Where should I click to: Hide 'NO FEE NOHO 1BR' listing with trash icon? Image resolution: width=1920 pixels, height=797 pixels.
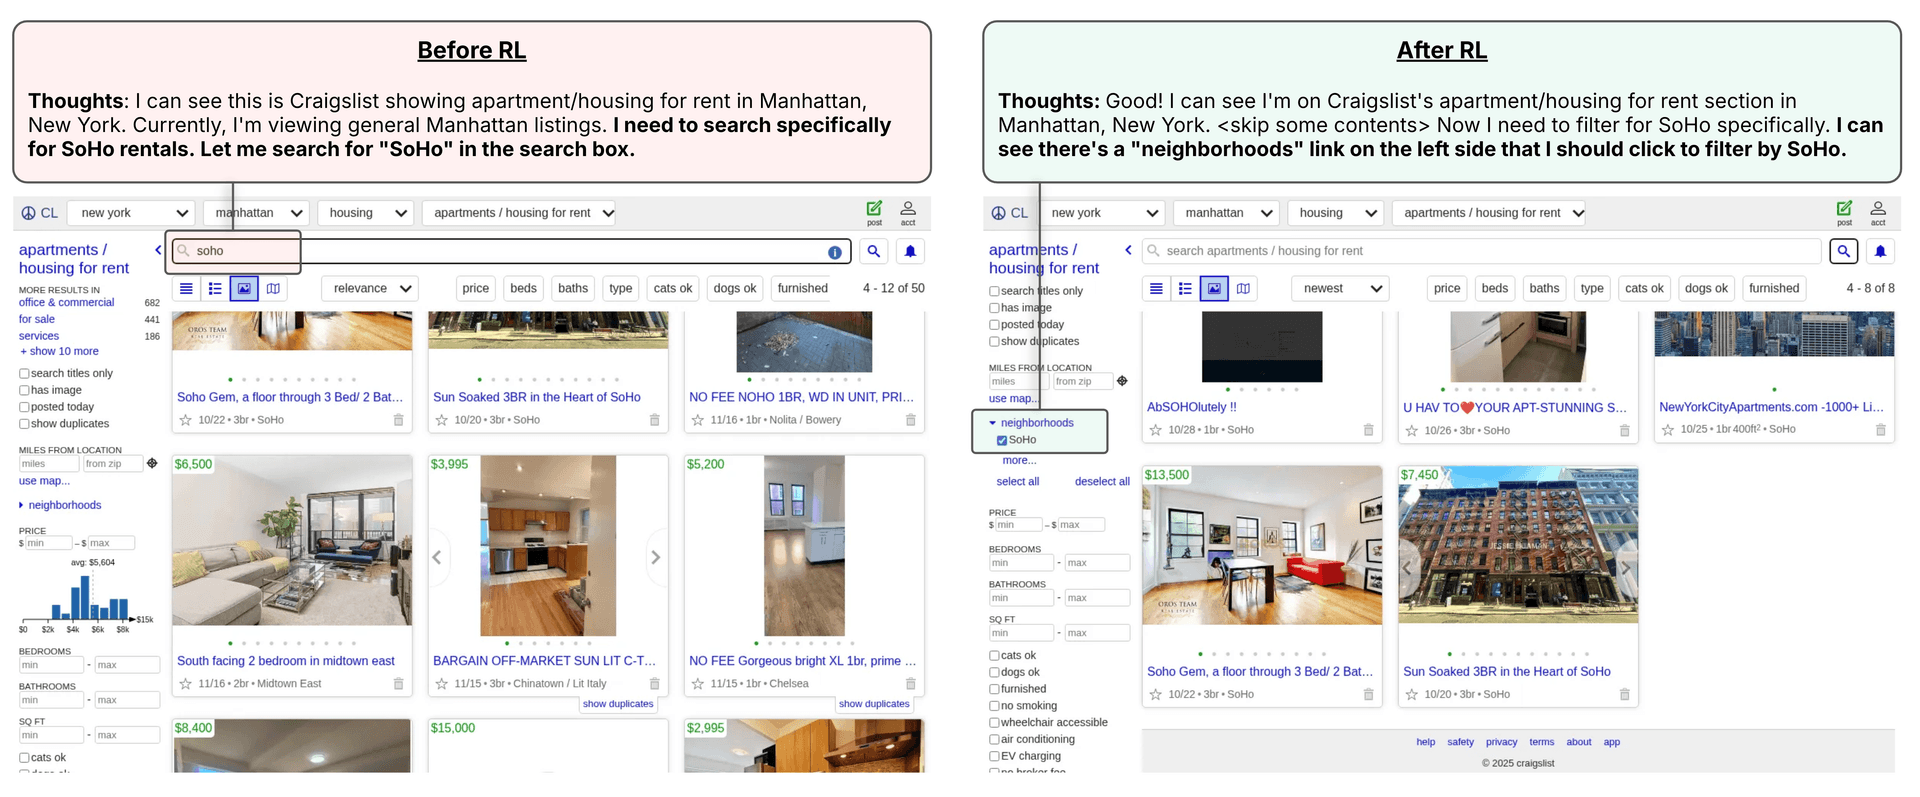[x=910, y=420]
